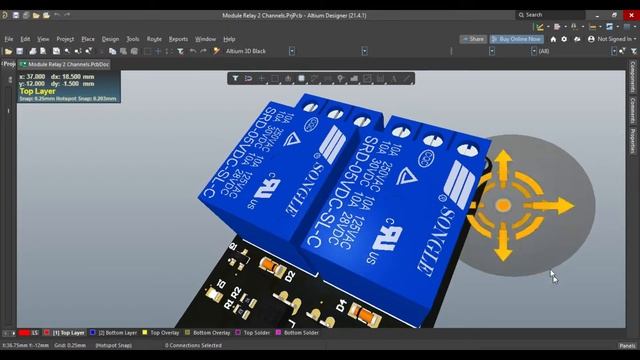Click the blue Bottom Layer color swatch
640x360 pixels.
[93, 333]
